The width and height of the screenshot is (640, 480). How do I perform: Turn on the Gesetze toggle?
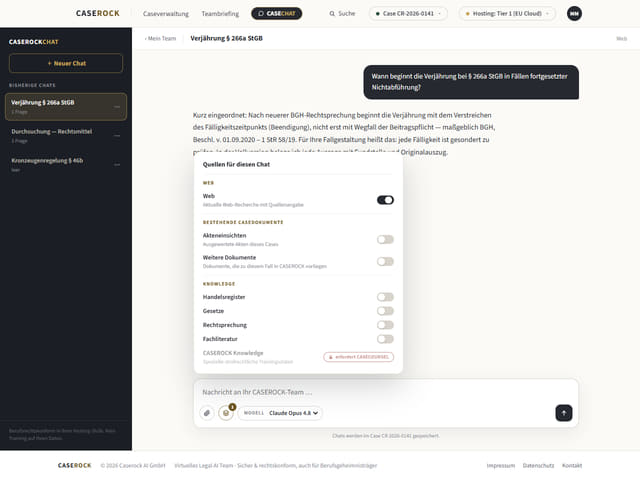[x=385, y=311]
